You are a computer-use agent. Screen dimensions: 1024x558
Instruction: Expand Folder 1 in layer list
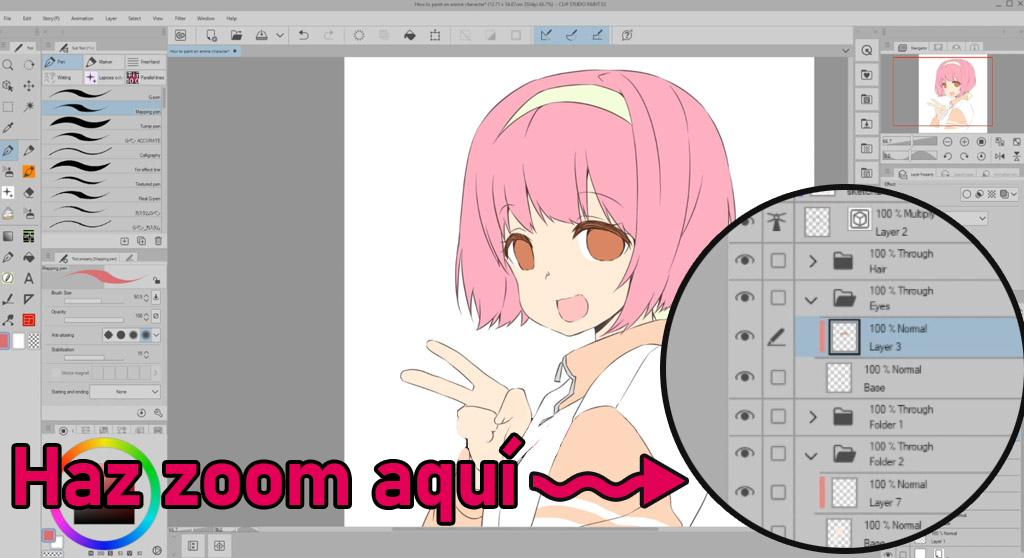tap(812, 417)
